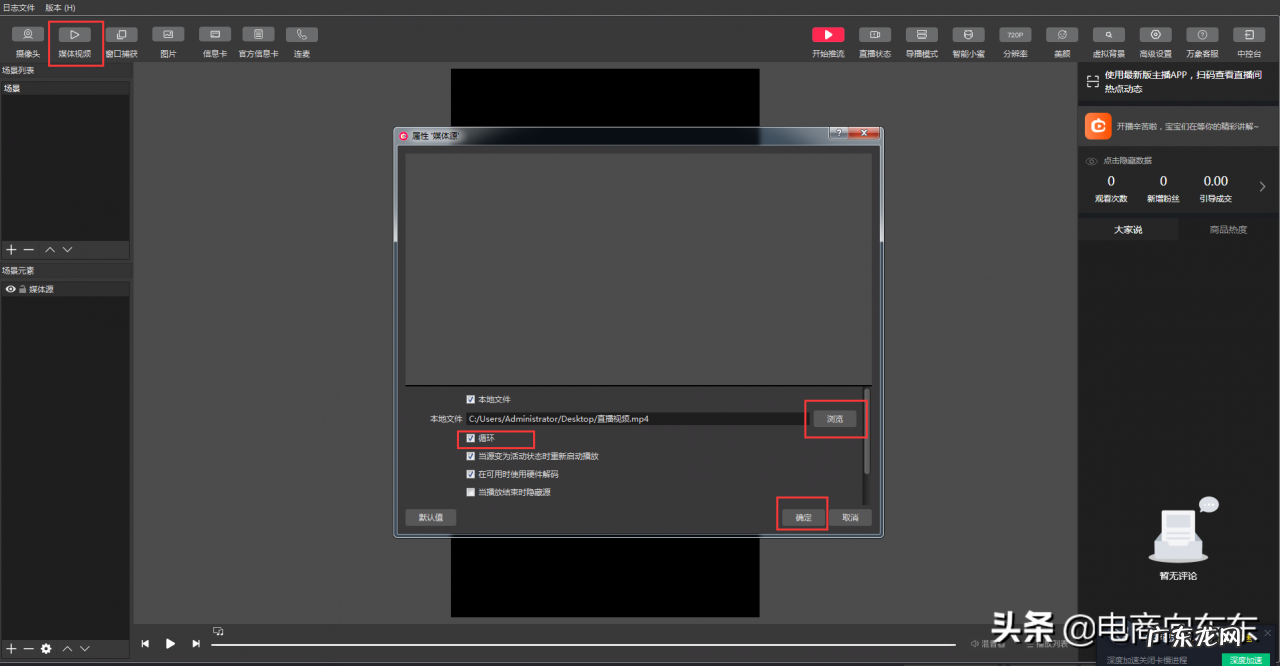Image resolution: width=1280 pixels, height=666 pixels.
Task: Click 点击隐藏数据 to hide data
Action: point(1125,160)
